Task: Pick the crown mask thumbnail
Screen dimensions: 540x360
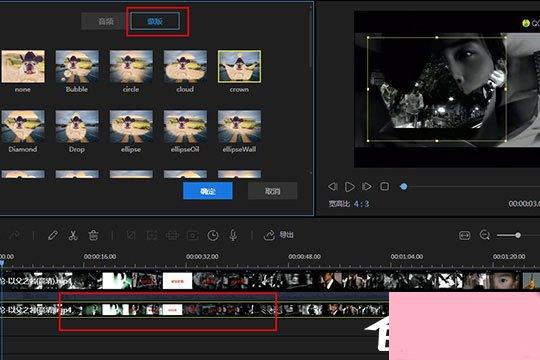Action: click(x=239, y=66)
